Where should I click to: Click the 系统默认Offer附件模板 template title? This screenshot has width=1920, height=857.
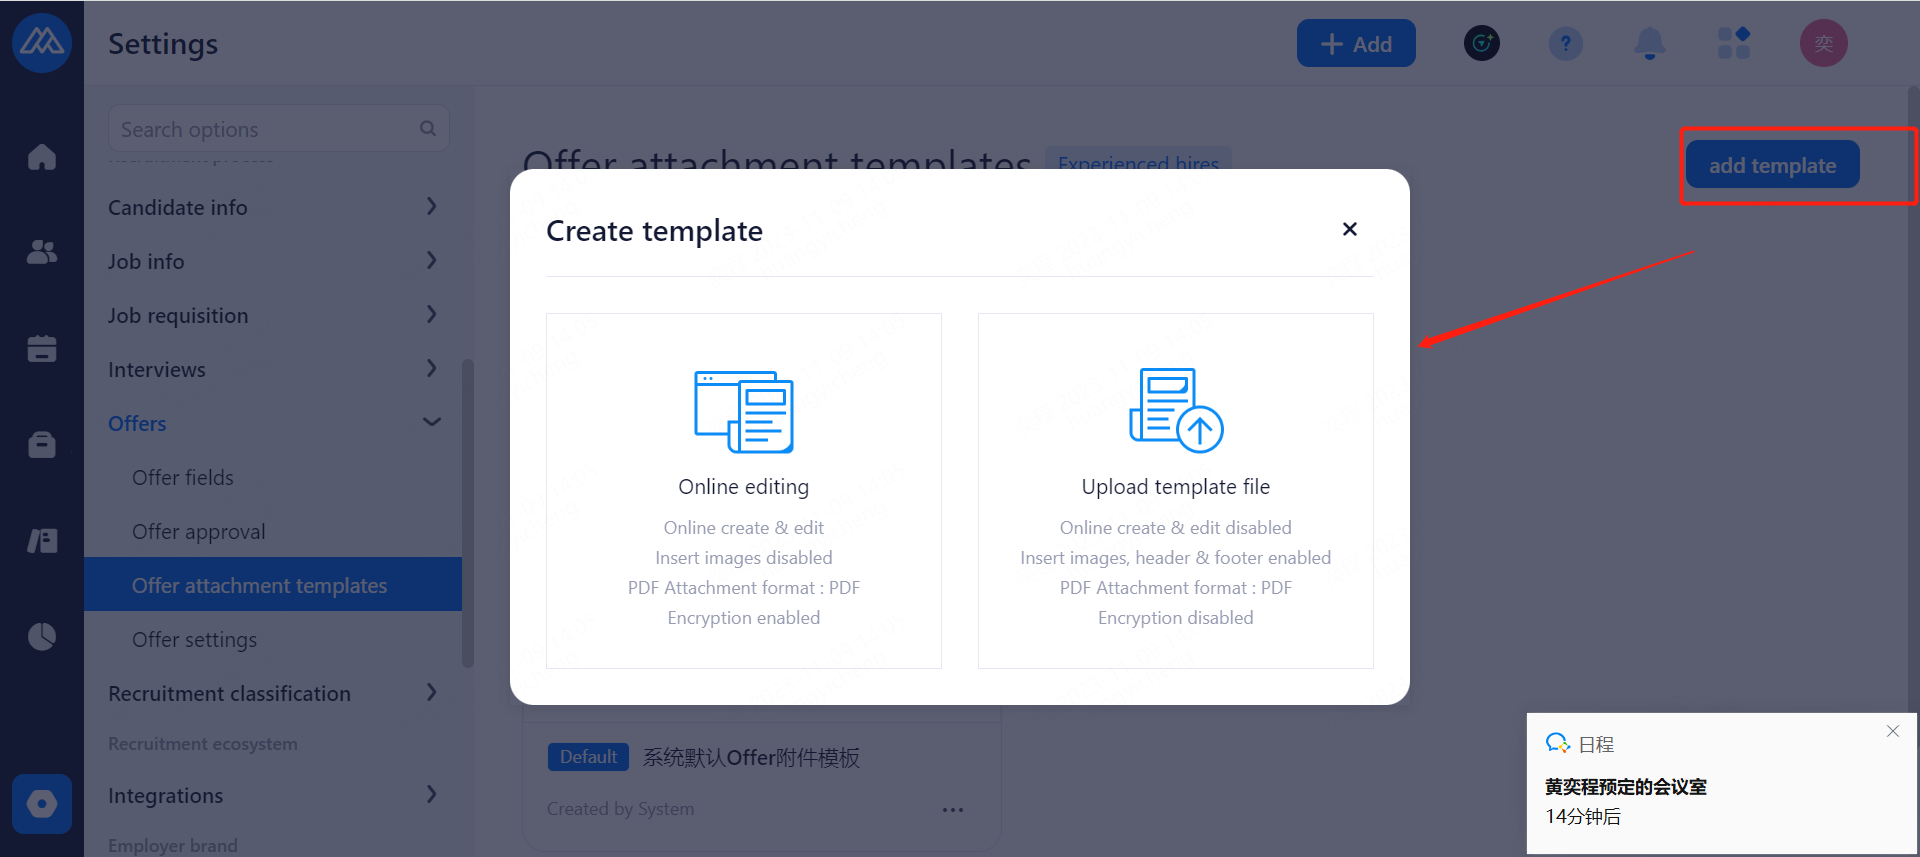pos(751,757)
